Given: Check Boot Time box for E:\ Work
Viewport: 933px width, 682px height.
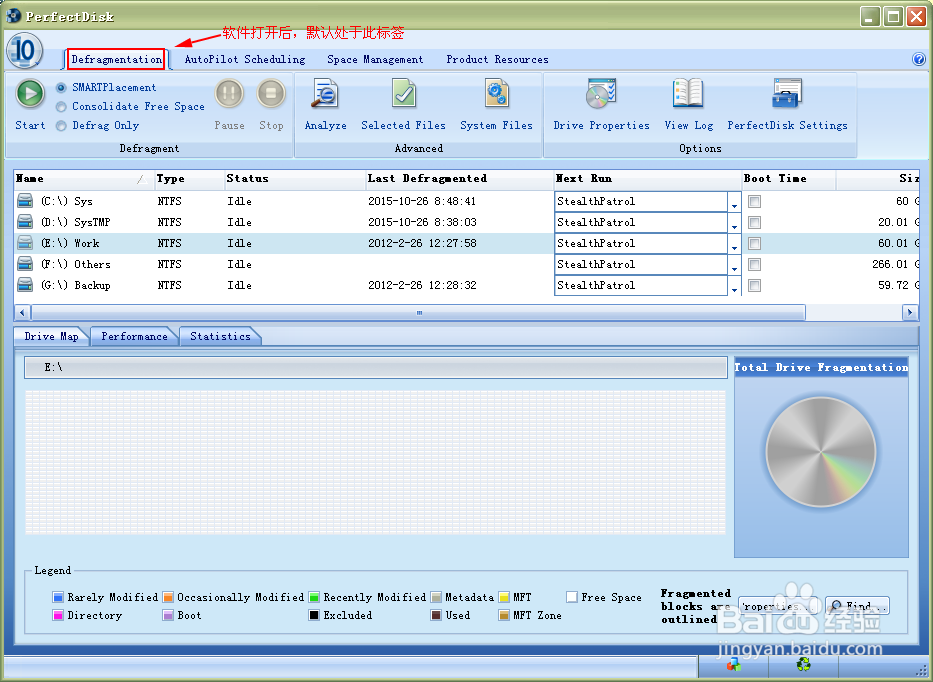Looking at the screenshot, I should pyautogui.click(x=754, y=243).
